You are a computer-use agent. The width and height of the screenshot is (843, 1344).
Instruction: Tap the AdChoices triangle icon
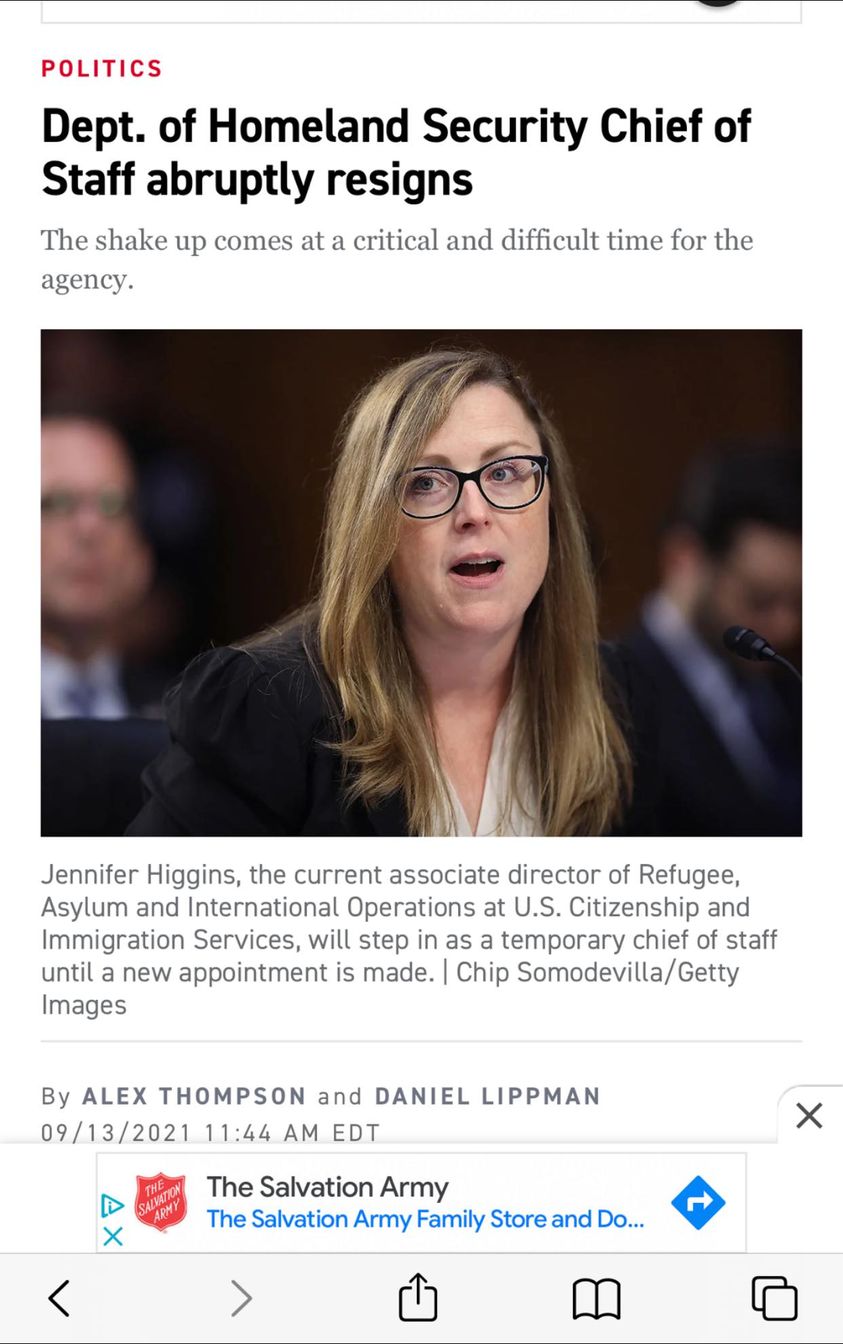113,1205
